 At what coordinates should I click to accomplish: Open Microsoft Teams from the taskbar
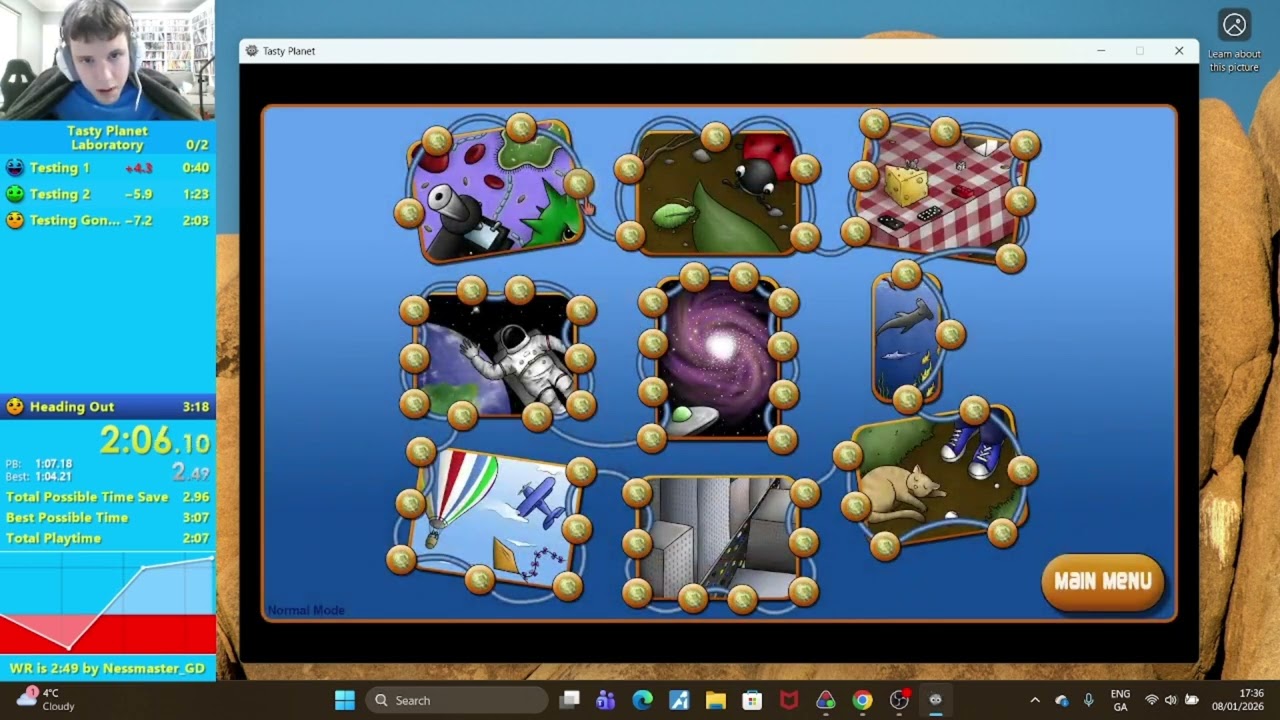[x=605, y=700]
